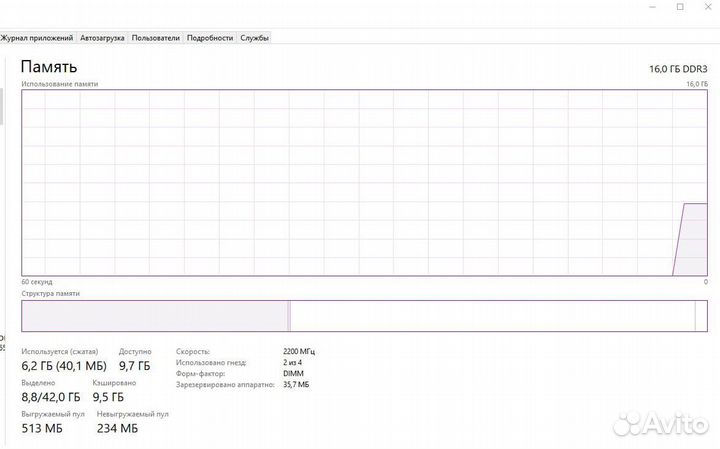Click the 8,8/42,0 ГБ committed value
The height and width of the screenshot is (449, 720).
pos(52,397)
